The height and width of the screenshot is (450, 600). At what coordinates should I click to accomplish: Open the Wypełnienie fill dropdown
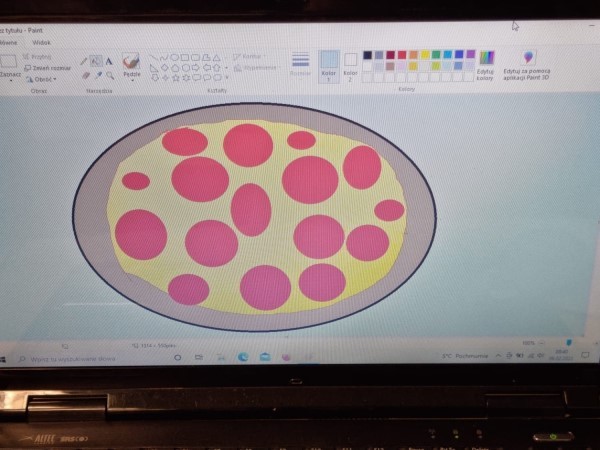click(256, 68)
